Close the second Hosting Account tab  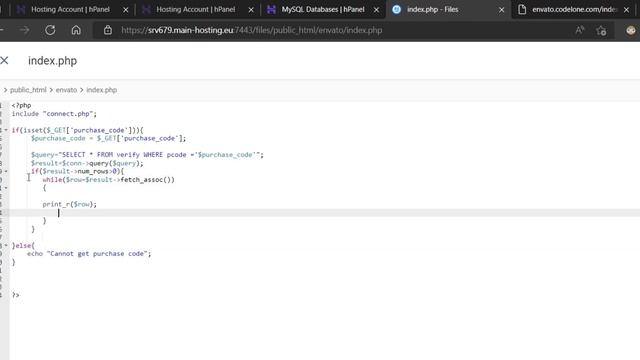point(251,10)
